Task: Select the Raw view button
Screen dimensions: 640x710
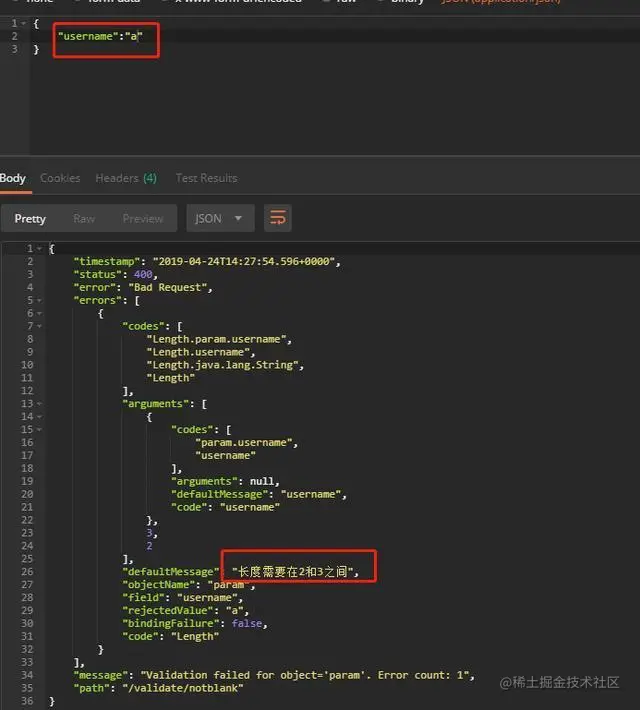Action: coord(84,219)
